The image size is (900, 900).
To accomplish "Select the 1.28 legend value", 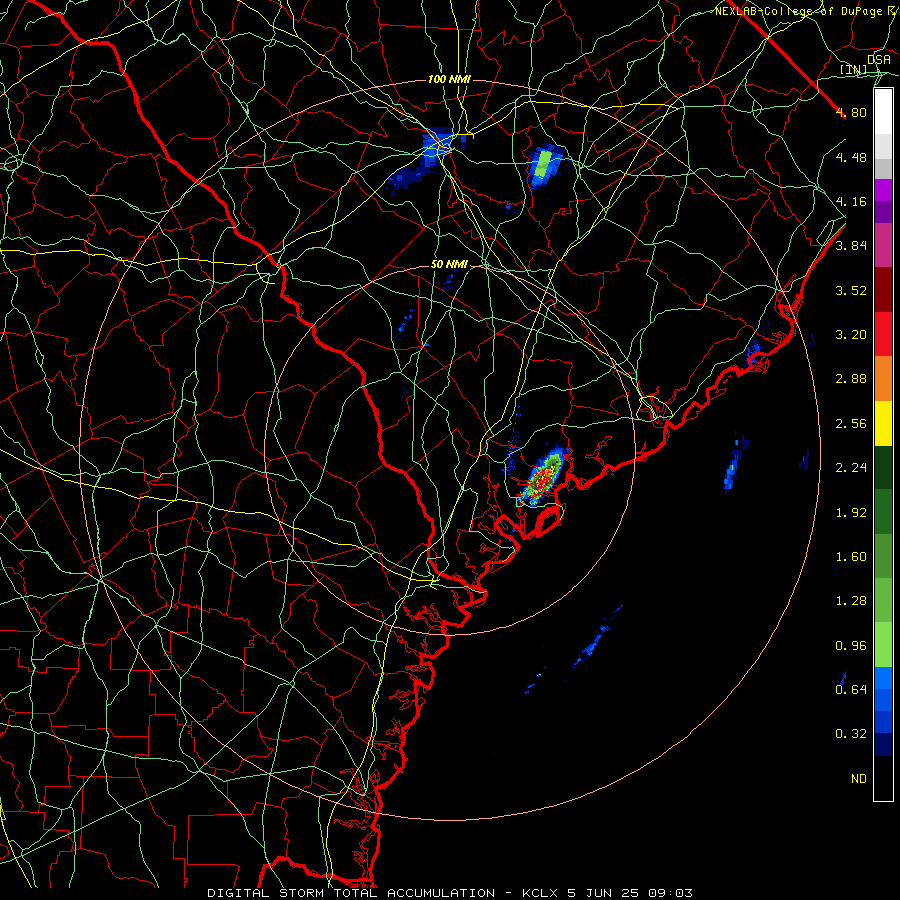I will (851, 601).
